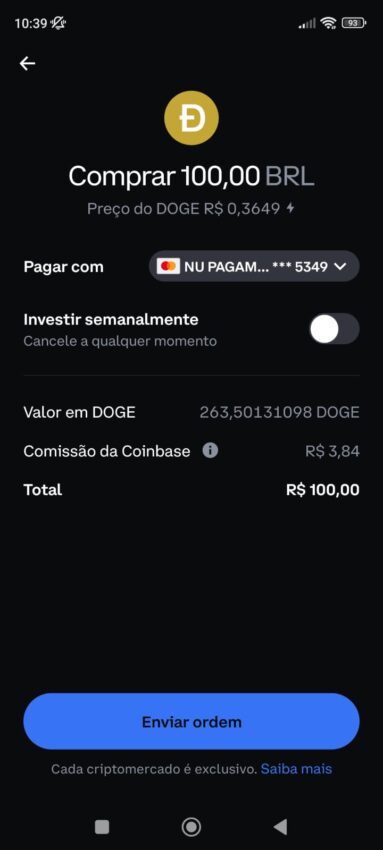Tap the Valor em DOGE amount
Viewport: 383px width, 850px height.
280,413
